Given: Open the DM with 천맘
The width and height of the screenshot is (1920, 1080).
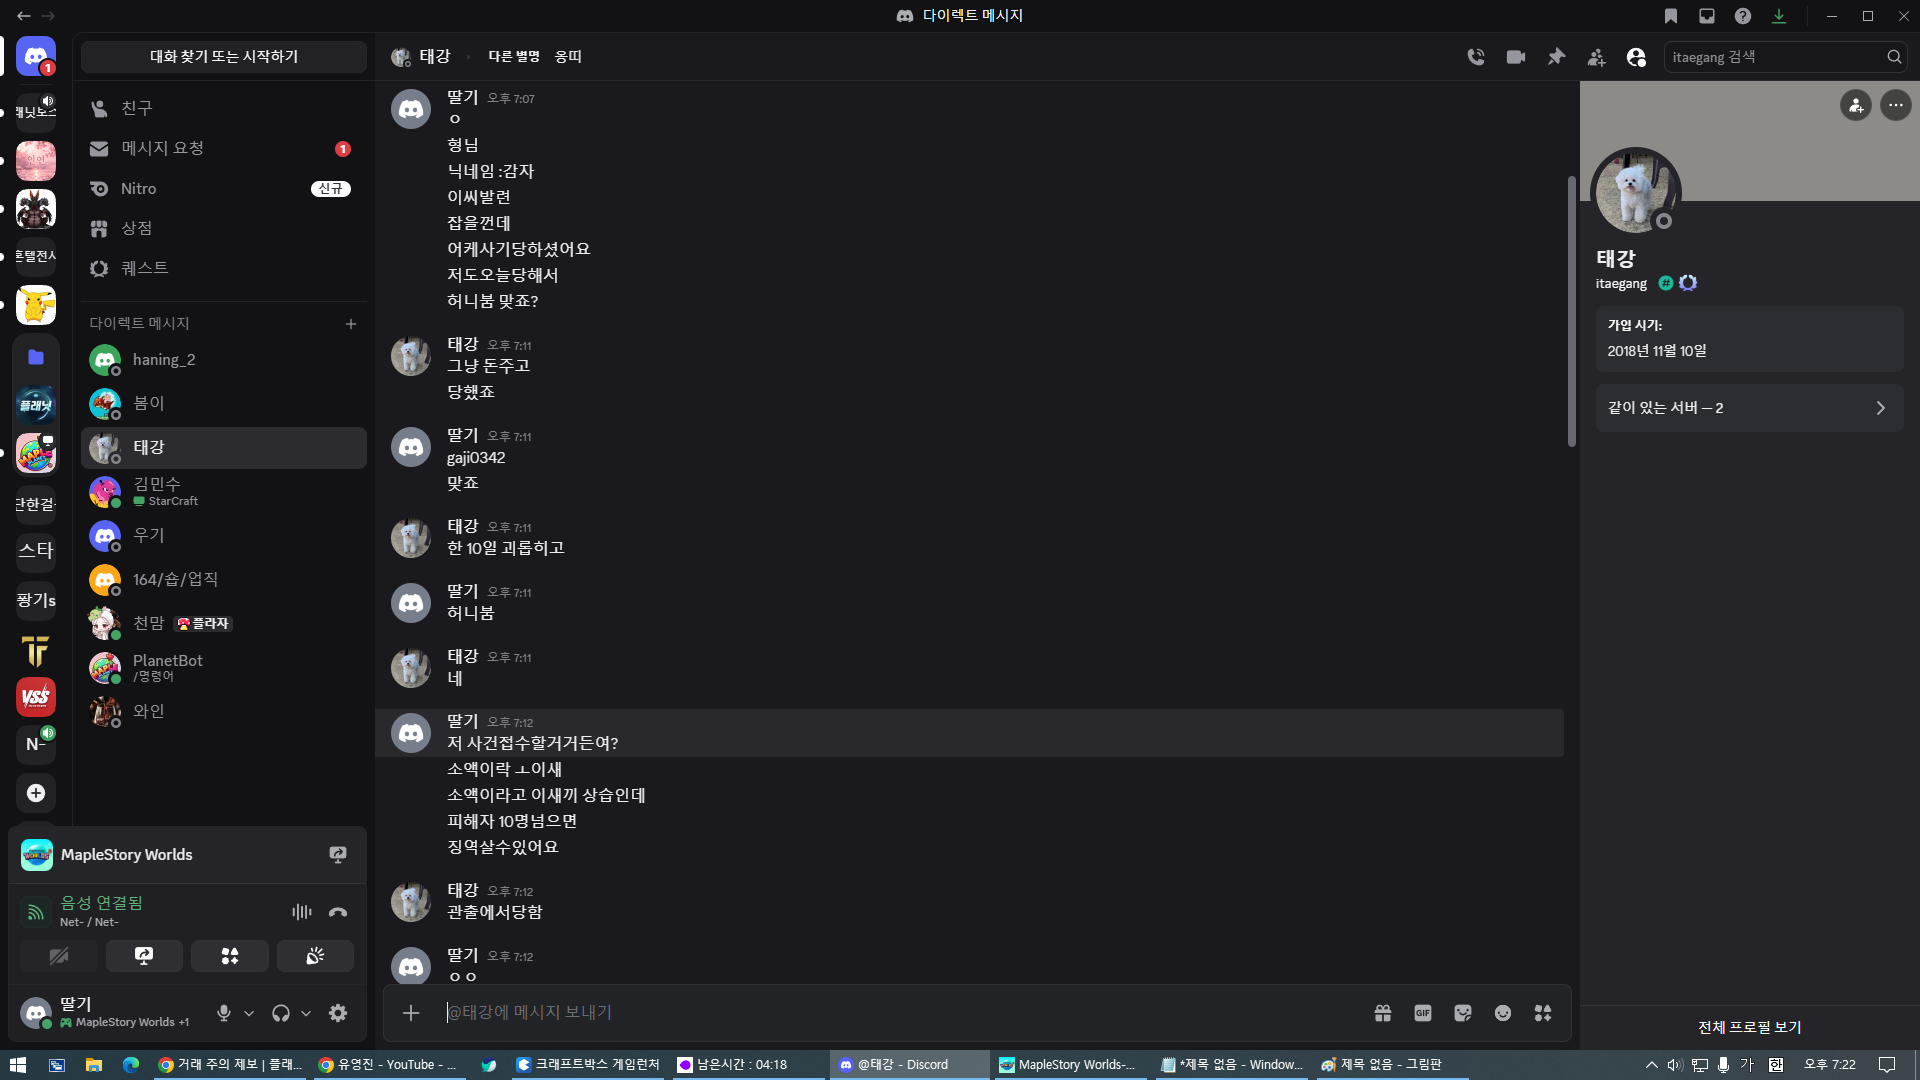Looking at the screenshot, I should [224, 623].
